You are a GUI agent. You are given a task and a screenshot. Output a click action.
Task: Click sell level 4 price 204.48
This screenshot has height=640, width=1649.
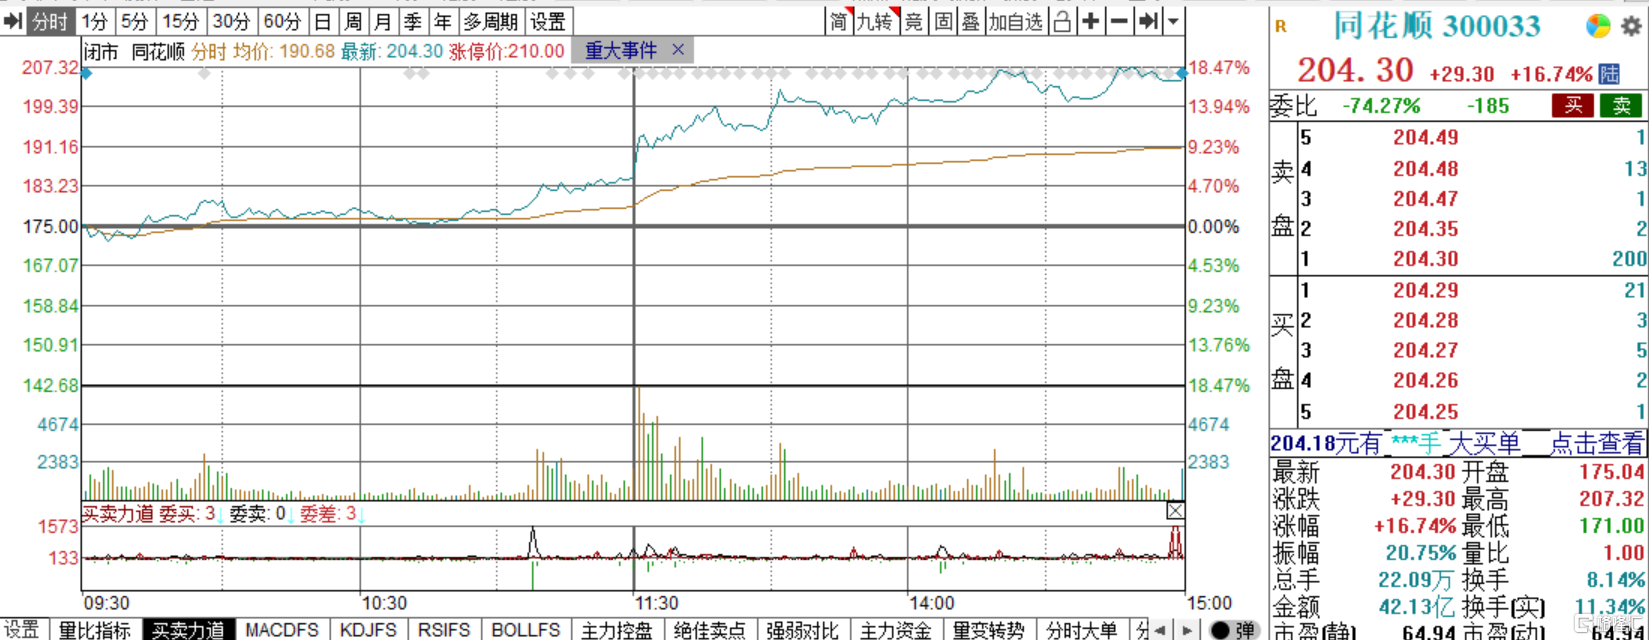[x=1426, y=169]
